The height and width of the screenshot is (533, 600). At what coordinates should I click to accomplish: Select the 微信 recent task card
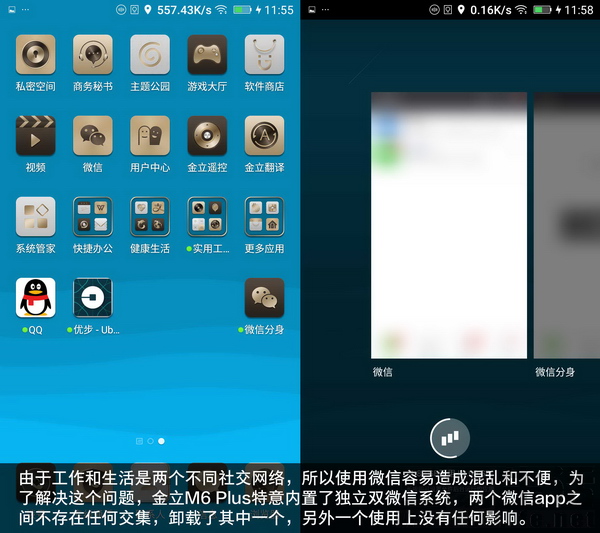point(449,225)
